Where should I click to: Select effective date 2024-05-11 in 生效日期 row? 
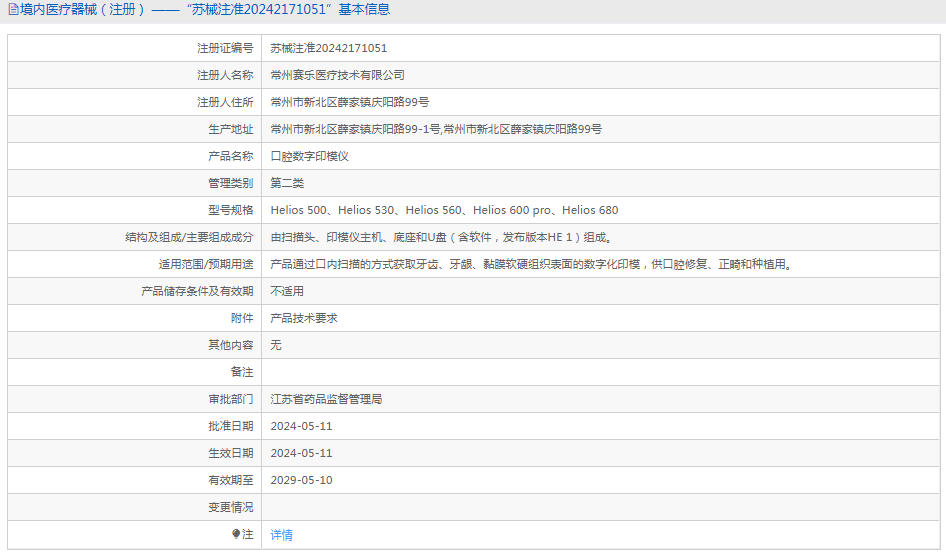point(301,453)
